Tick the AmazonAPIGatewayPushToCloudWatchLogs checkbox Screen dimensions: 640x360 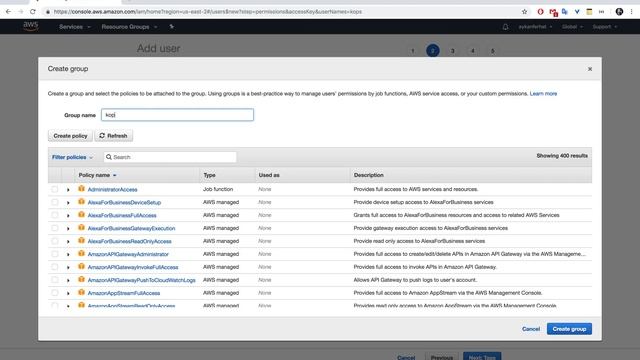pos(55,280)
